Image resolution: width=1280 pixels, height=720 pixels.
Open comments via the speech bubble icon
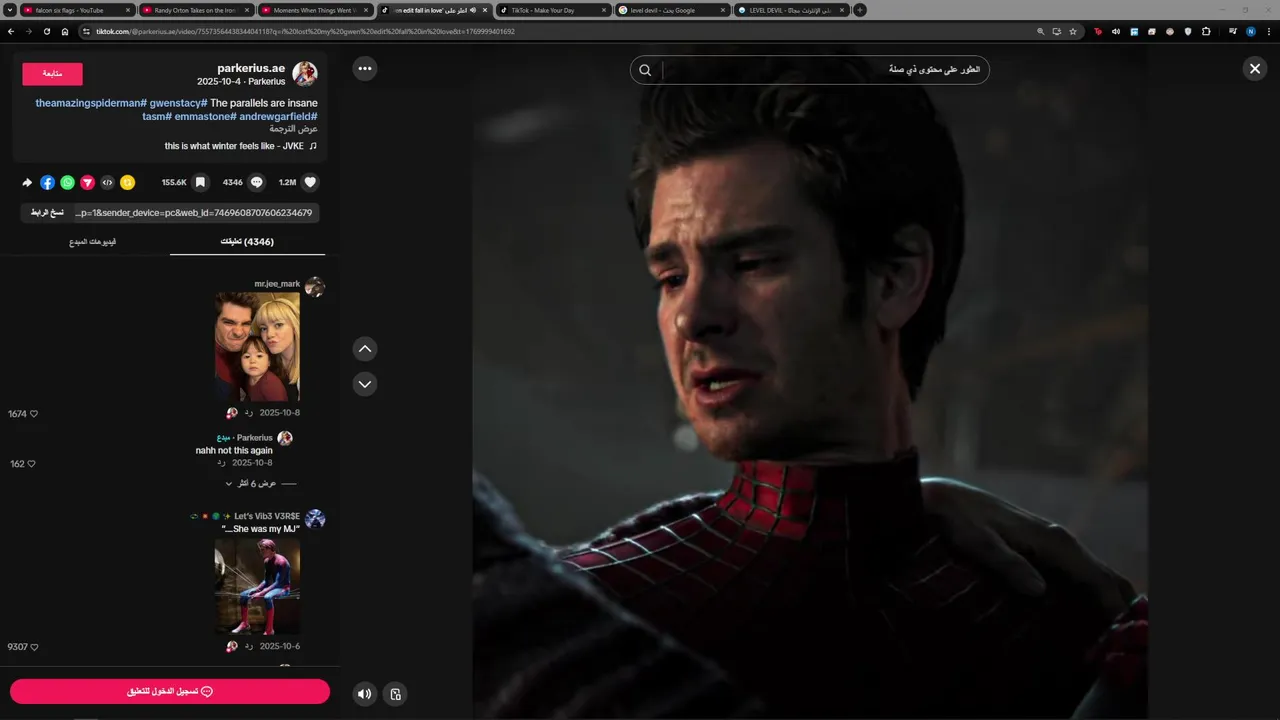pyautogui.click(x=257, y=182)
